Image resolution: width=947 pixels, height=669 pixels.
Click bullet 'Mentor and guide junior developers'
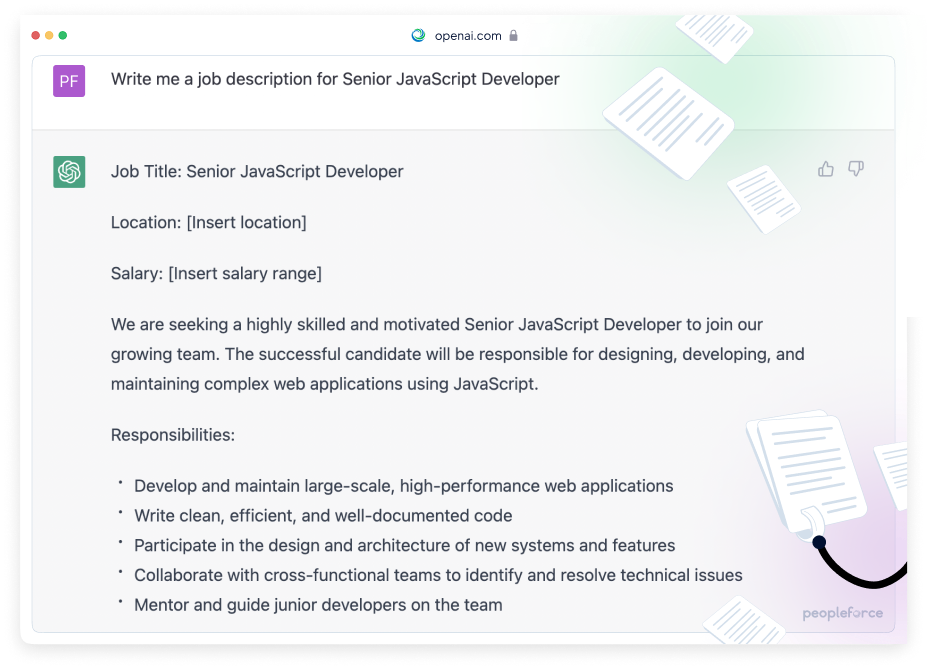click(x=318, y=605)
